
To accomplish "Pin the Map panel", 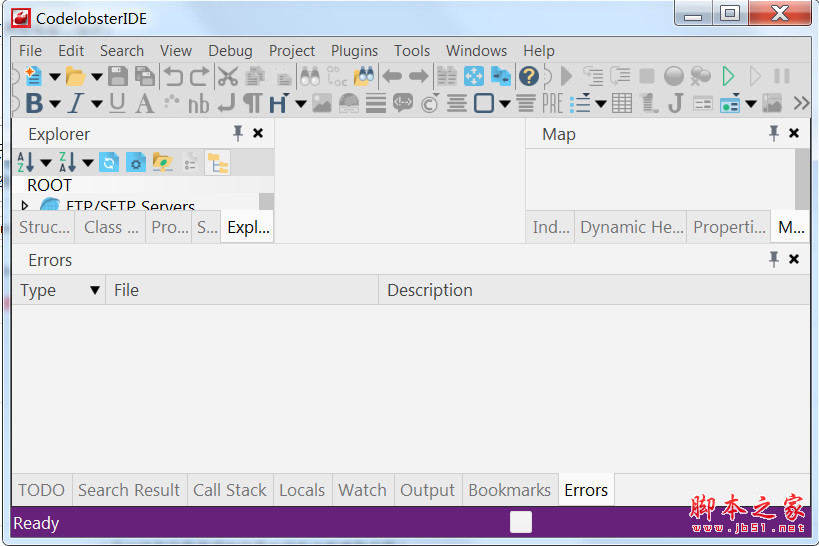I will 774,133.
